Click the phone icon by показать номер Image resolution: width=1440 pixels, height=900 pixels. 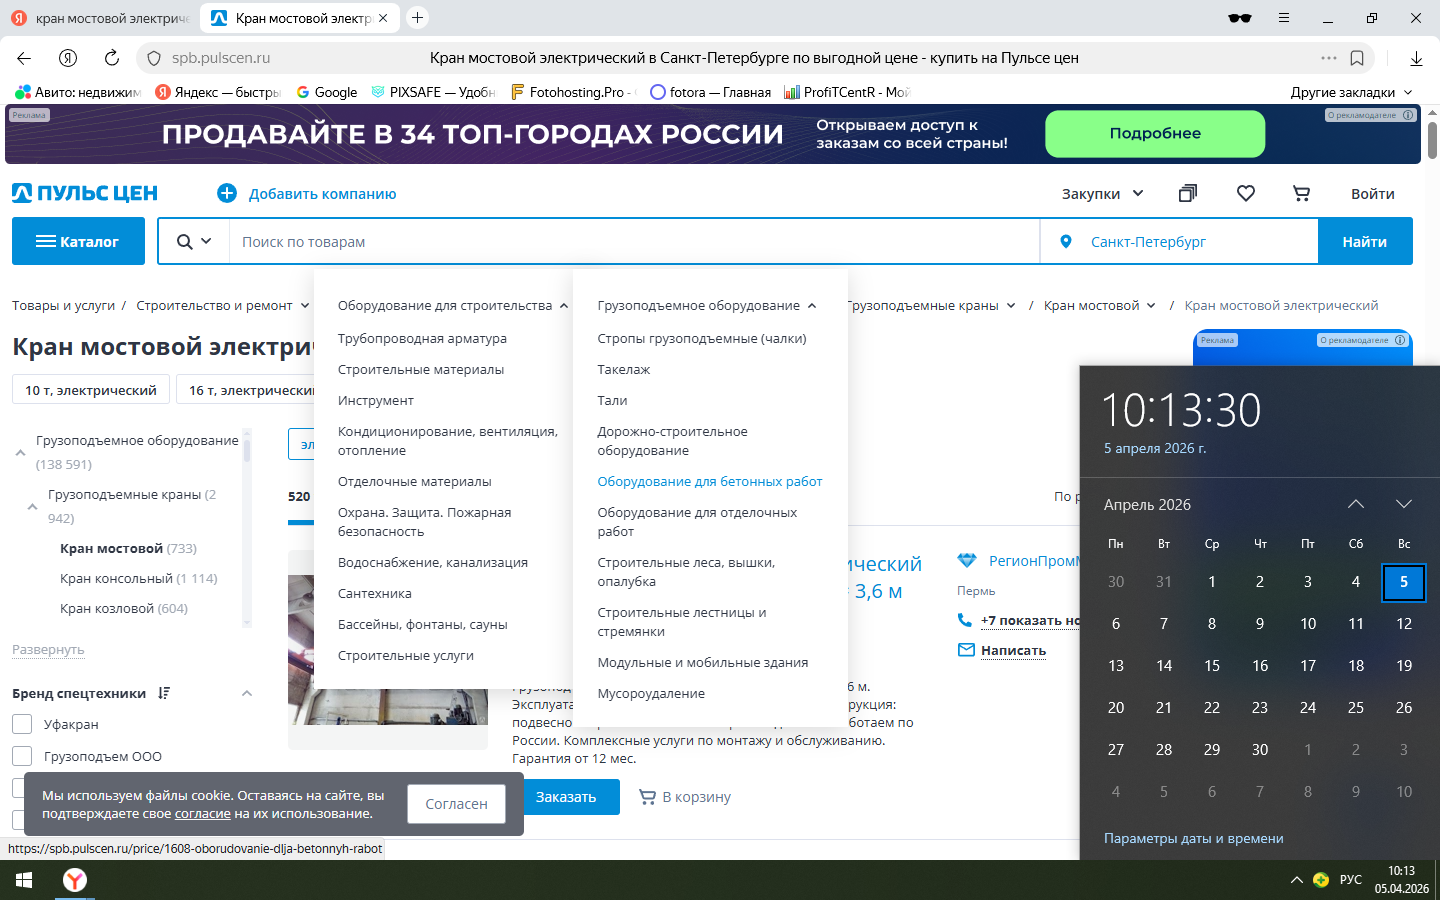pyautogui.click(x=965, y=620)
